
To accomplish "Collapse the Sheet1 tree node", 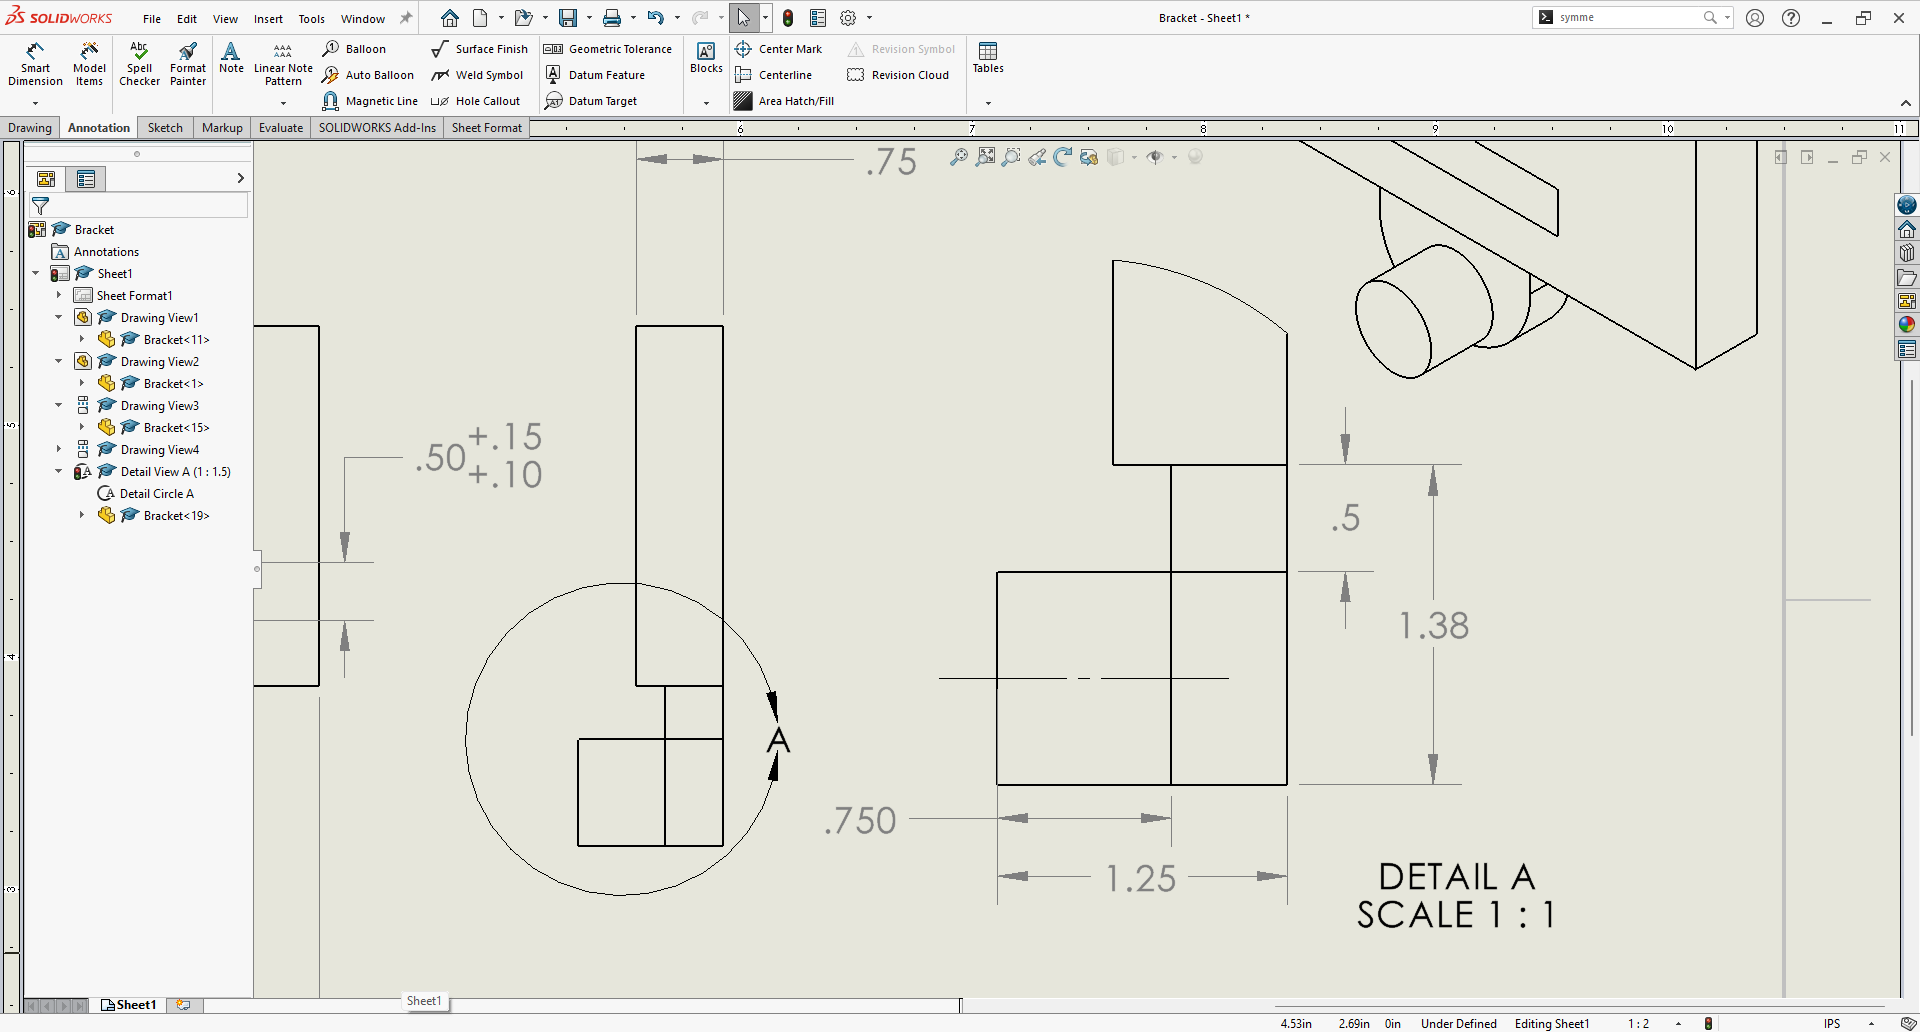I will 36,273.
